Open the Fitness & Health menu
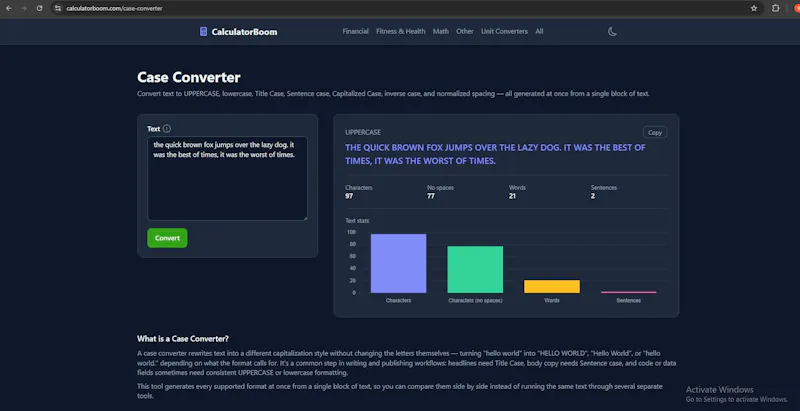The height and width of the screenshot is (411, 800). (x=401, y=31)
